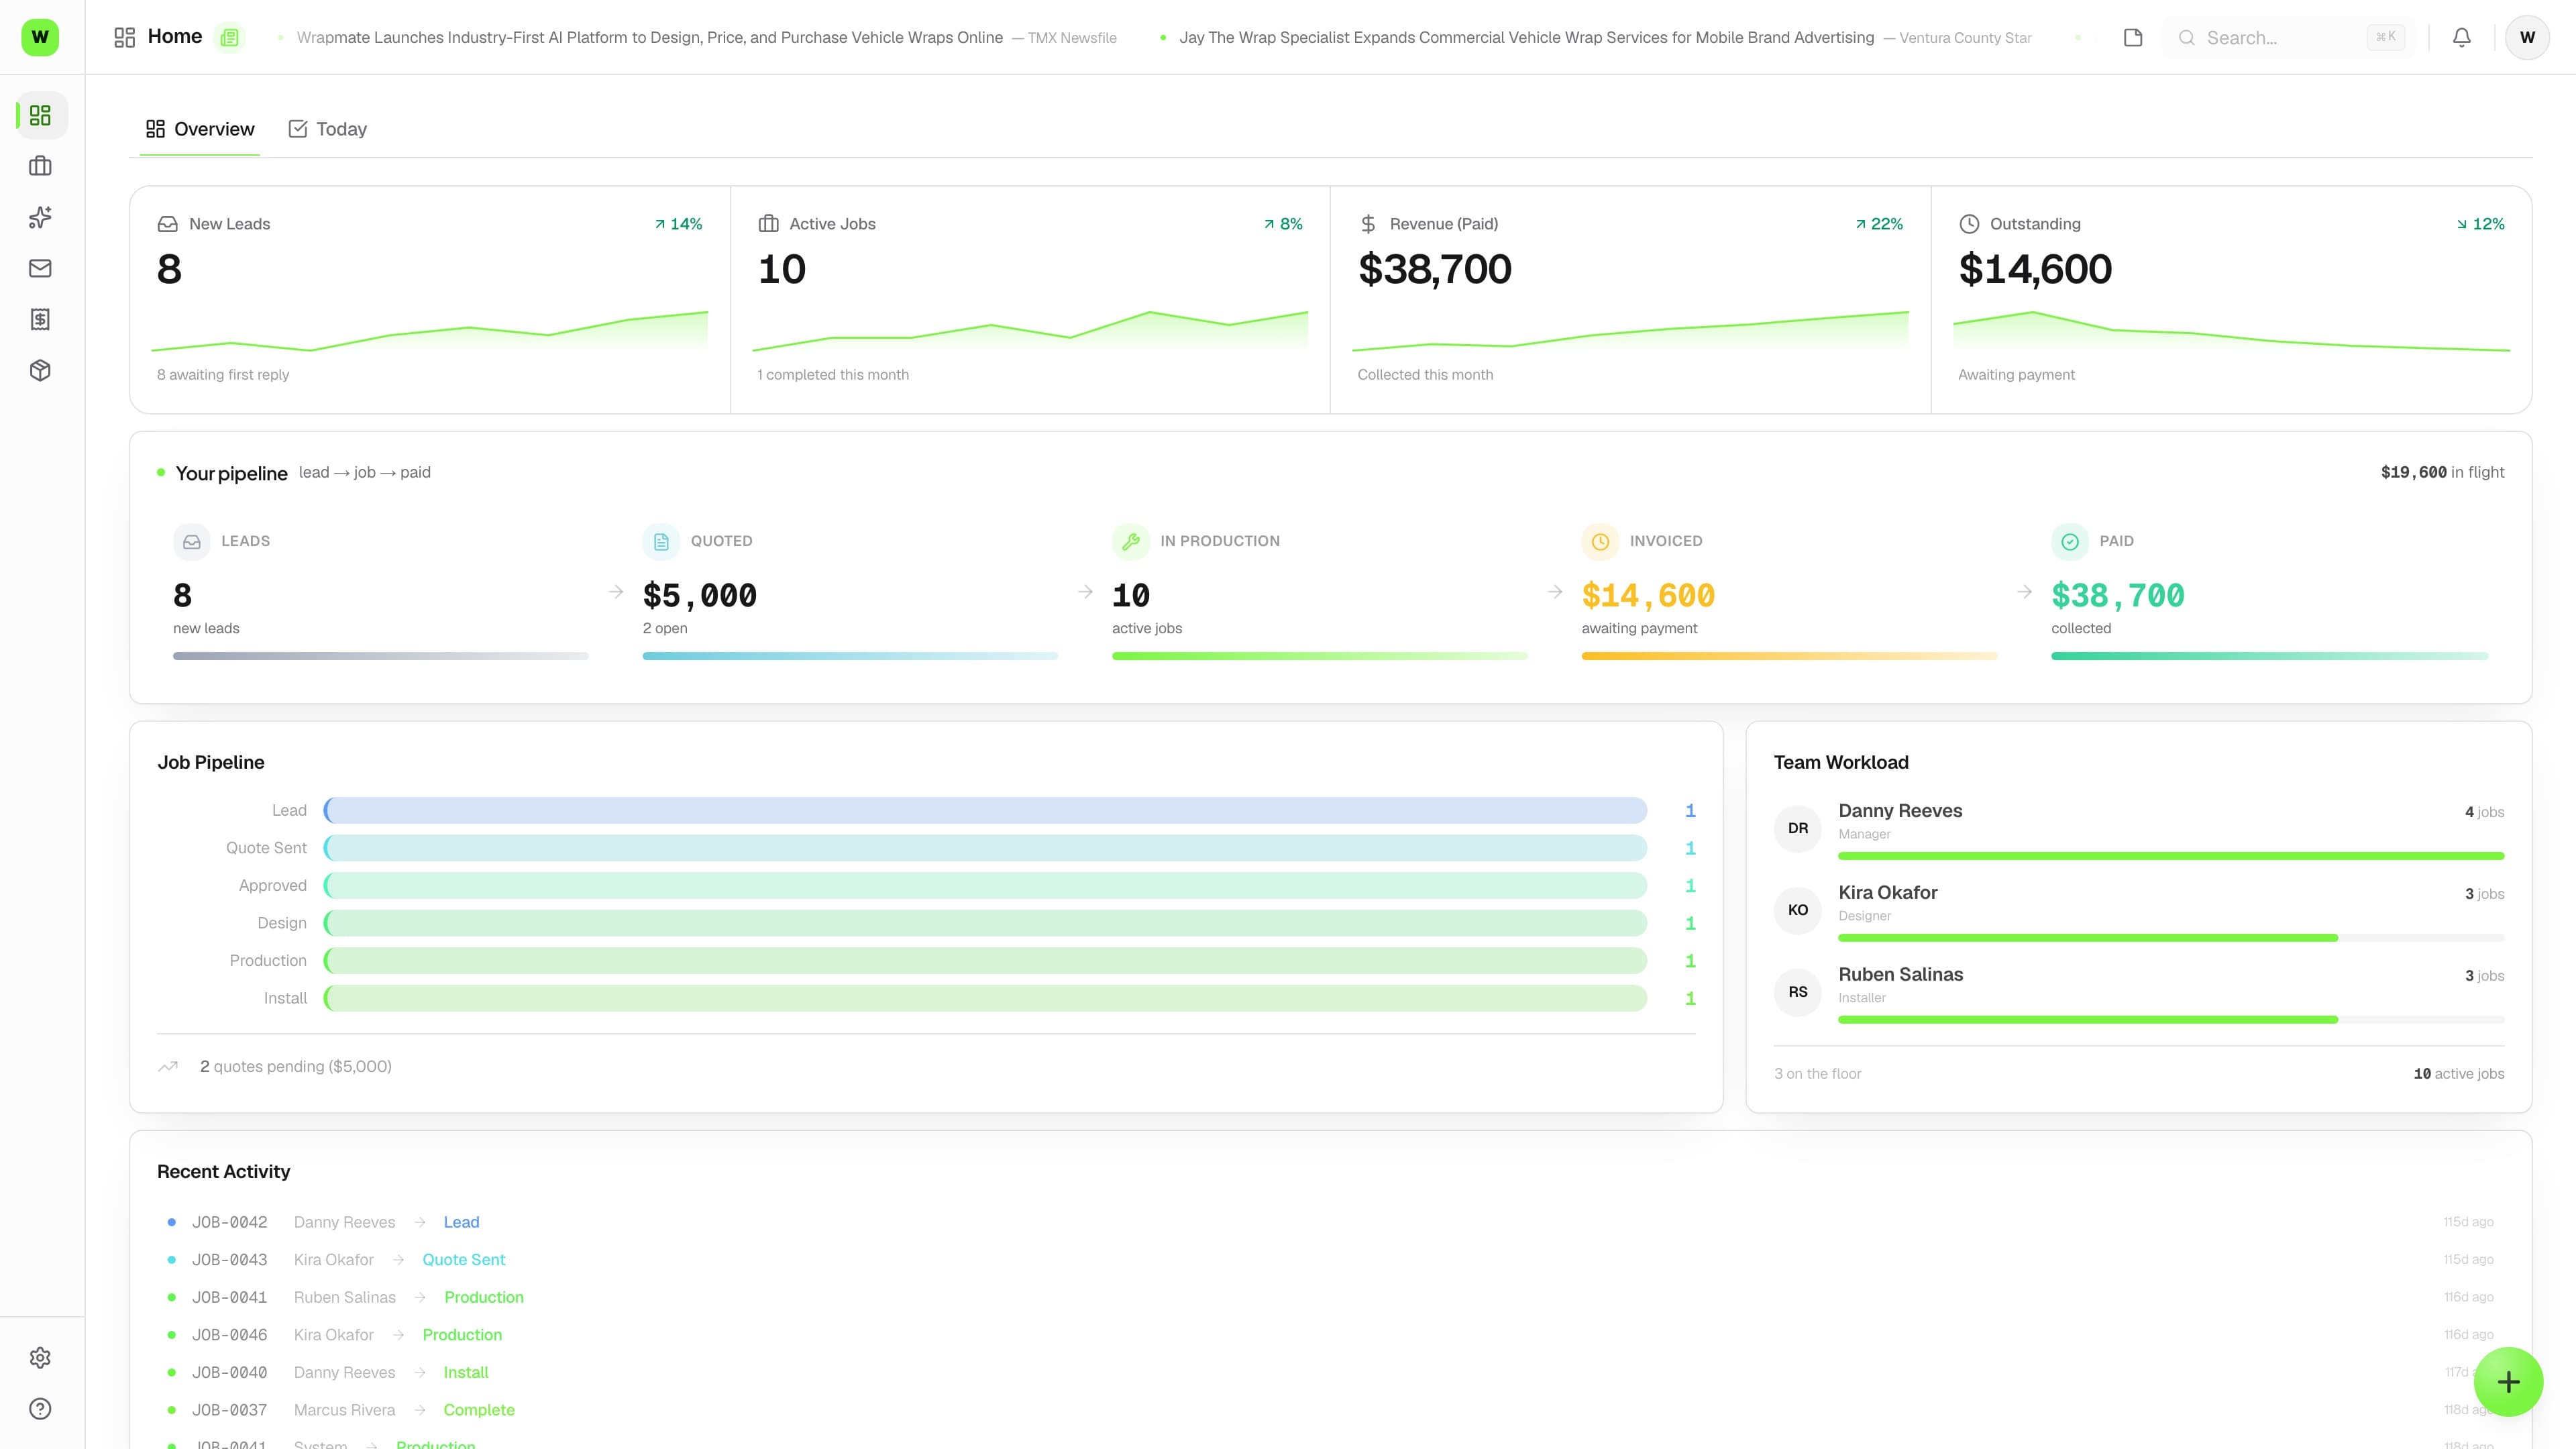The height and width of the screenshot is (1449, 2576).
Task: Open the AI sparkles icon in sidebar
Action: point(40,217)
